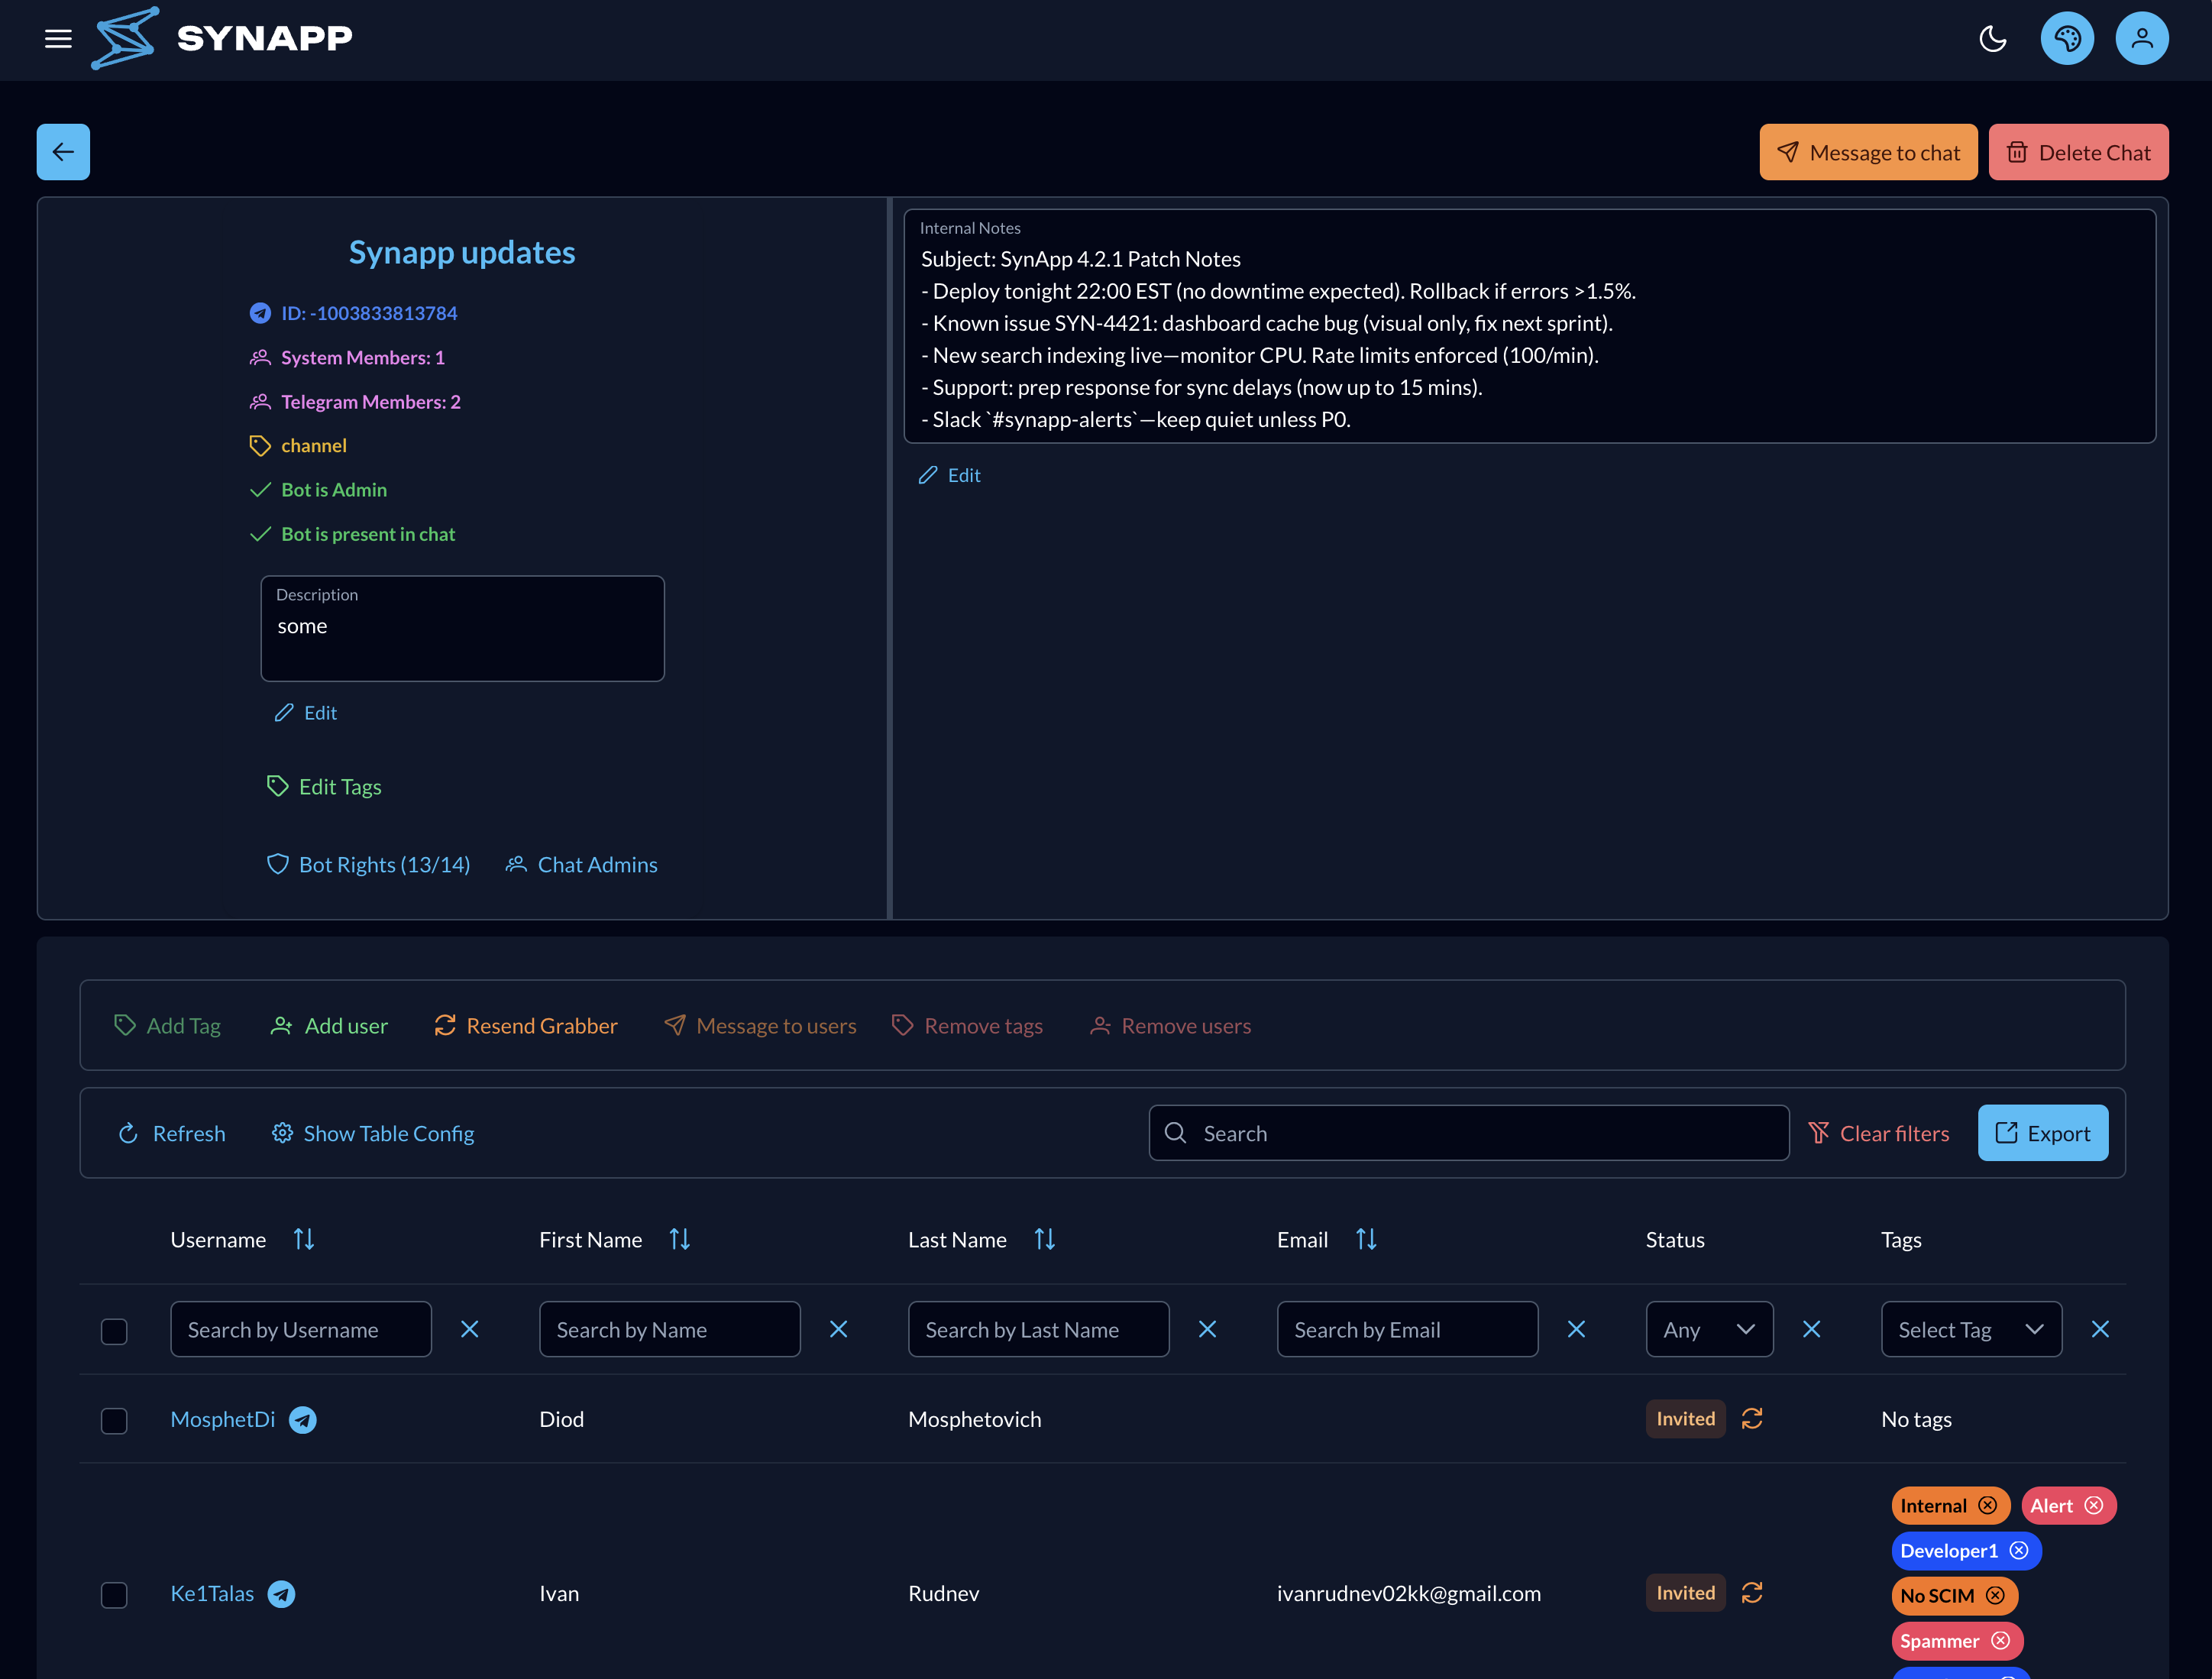The image size is (2212, 1679).
Task: Sort by Username column arrows
Action: 304,1239
